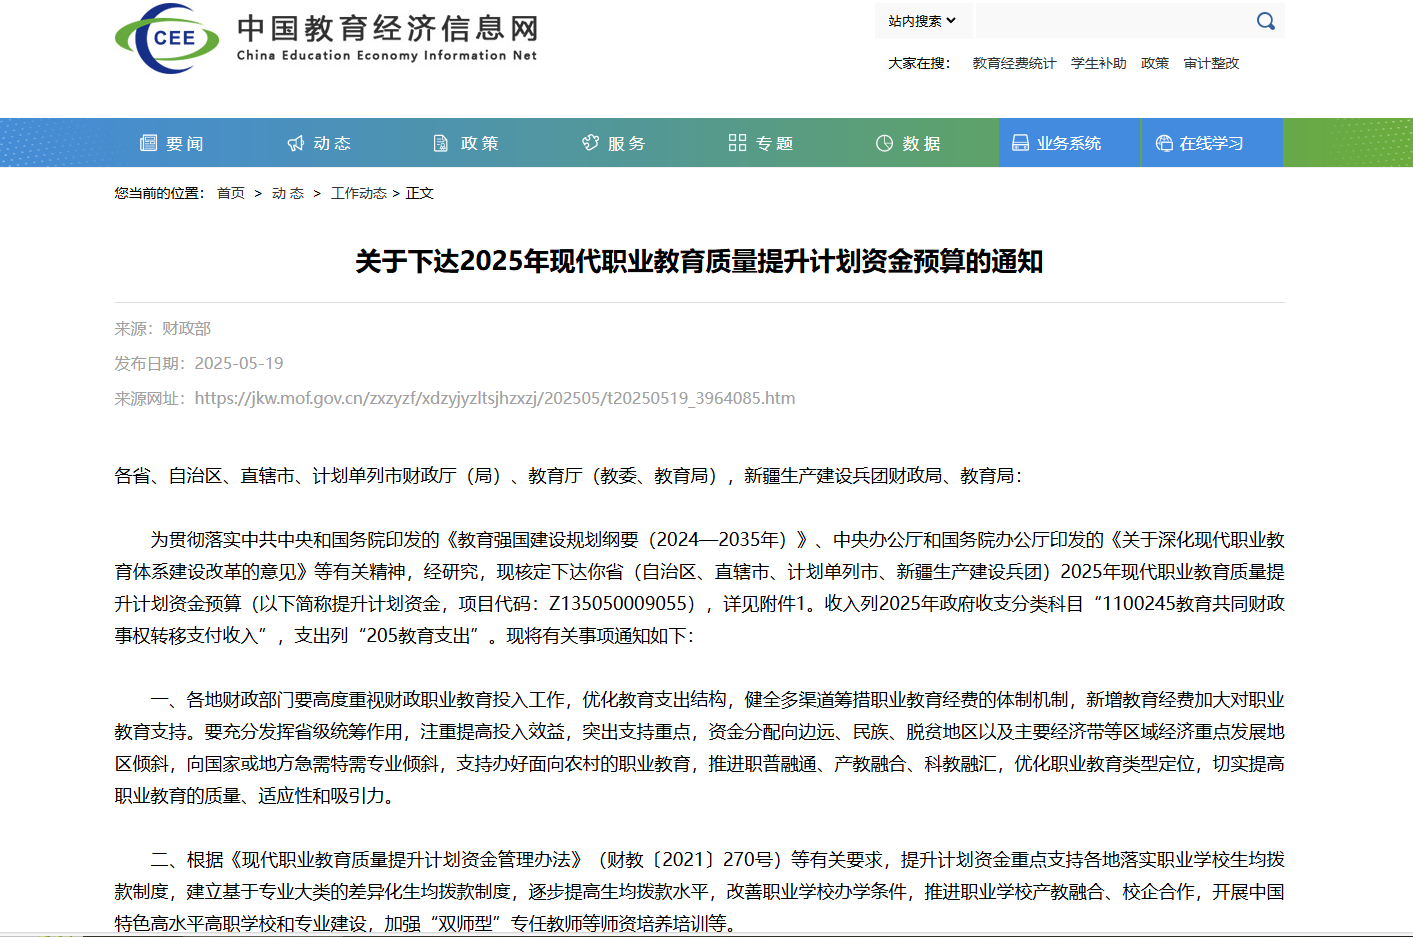1413x937 pixels.
Task: Click the search text input field
Action: point(1112,21)
